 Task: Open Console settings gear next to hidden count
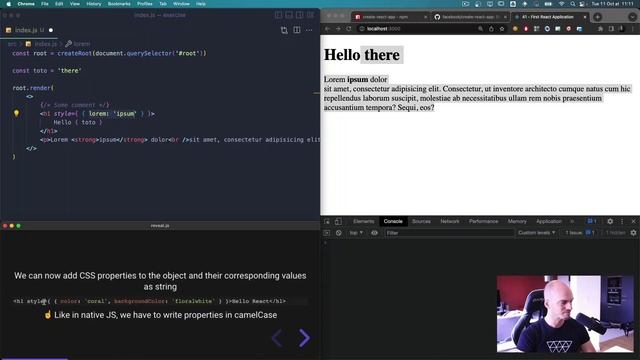(x=633, y=233)
